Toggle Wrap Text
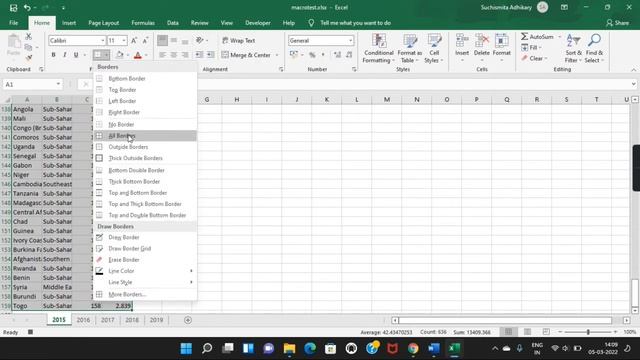The width and height of the screenshot is (640, 360). (239, 40)
